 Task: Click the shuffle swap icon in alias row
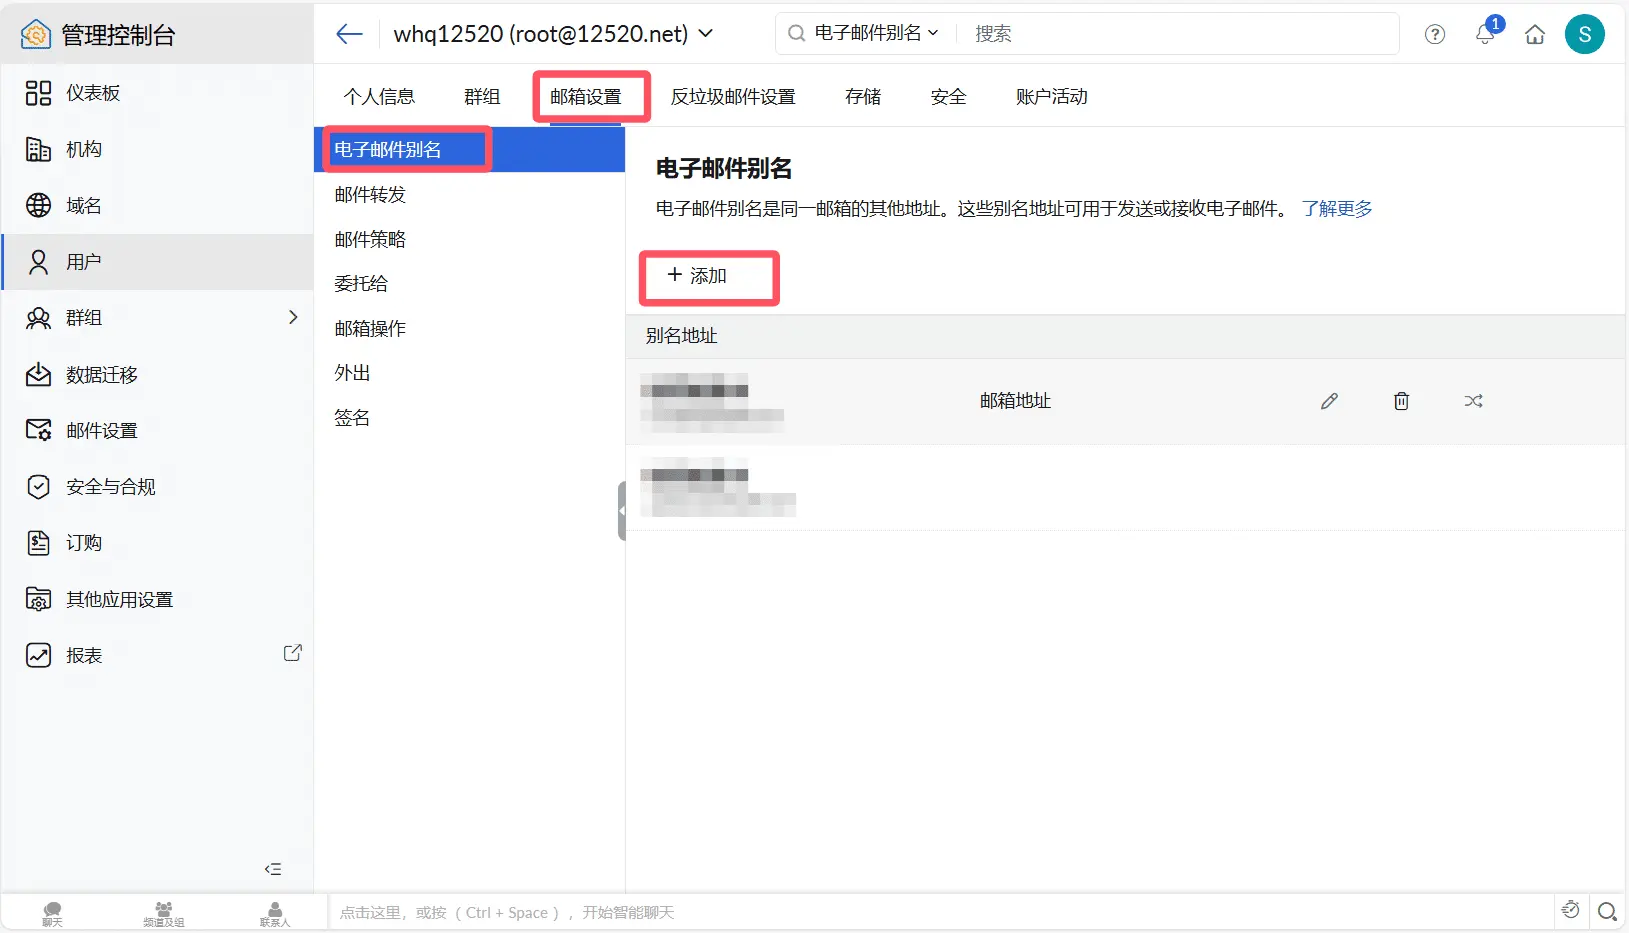pos(1473,401)
